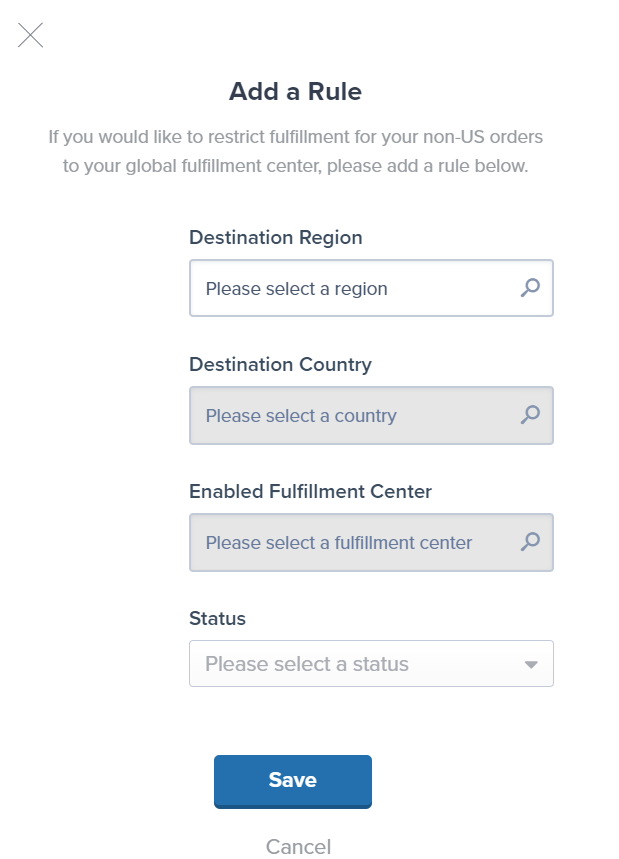
Task: Click the Status dropdown caret icon
Action: point(531,663)
